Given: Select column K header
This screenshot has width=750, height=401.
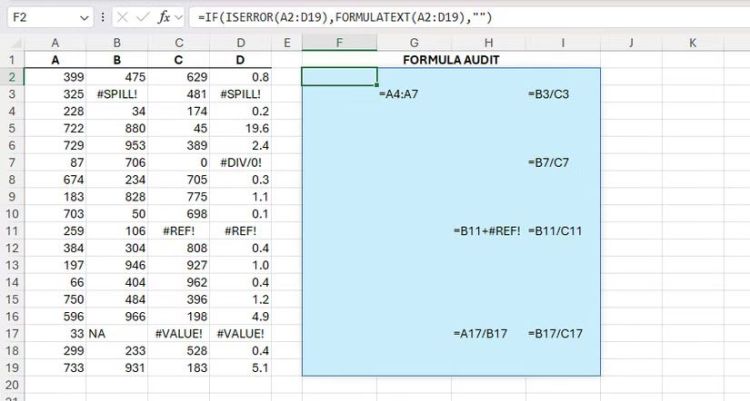Looking at the screenshot, I should click(x=693, y=43).
